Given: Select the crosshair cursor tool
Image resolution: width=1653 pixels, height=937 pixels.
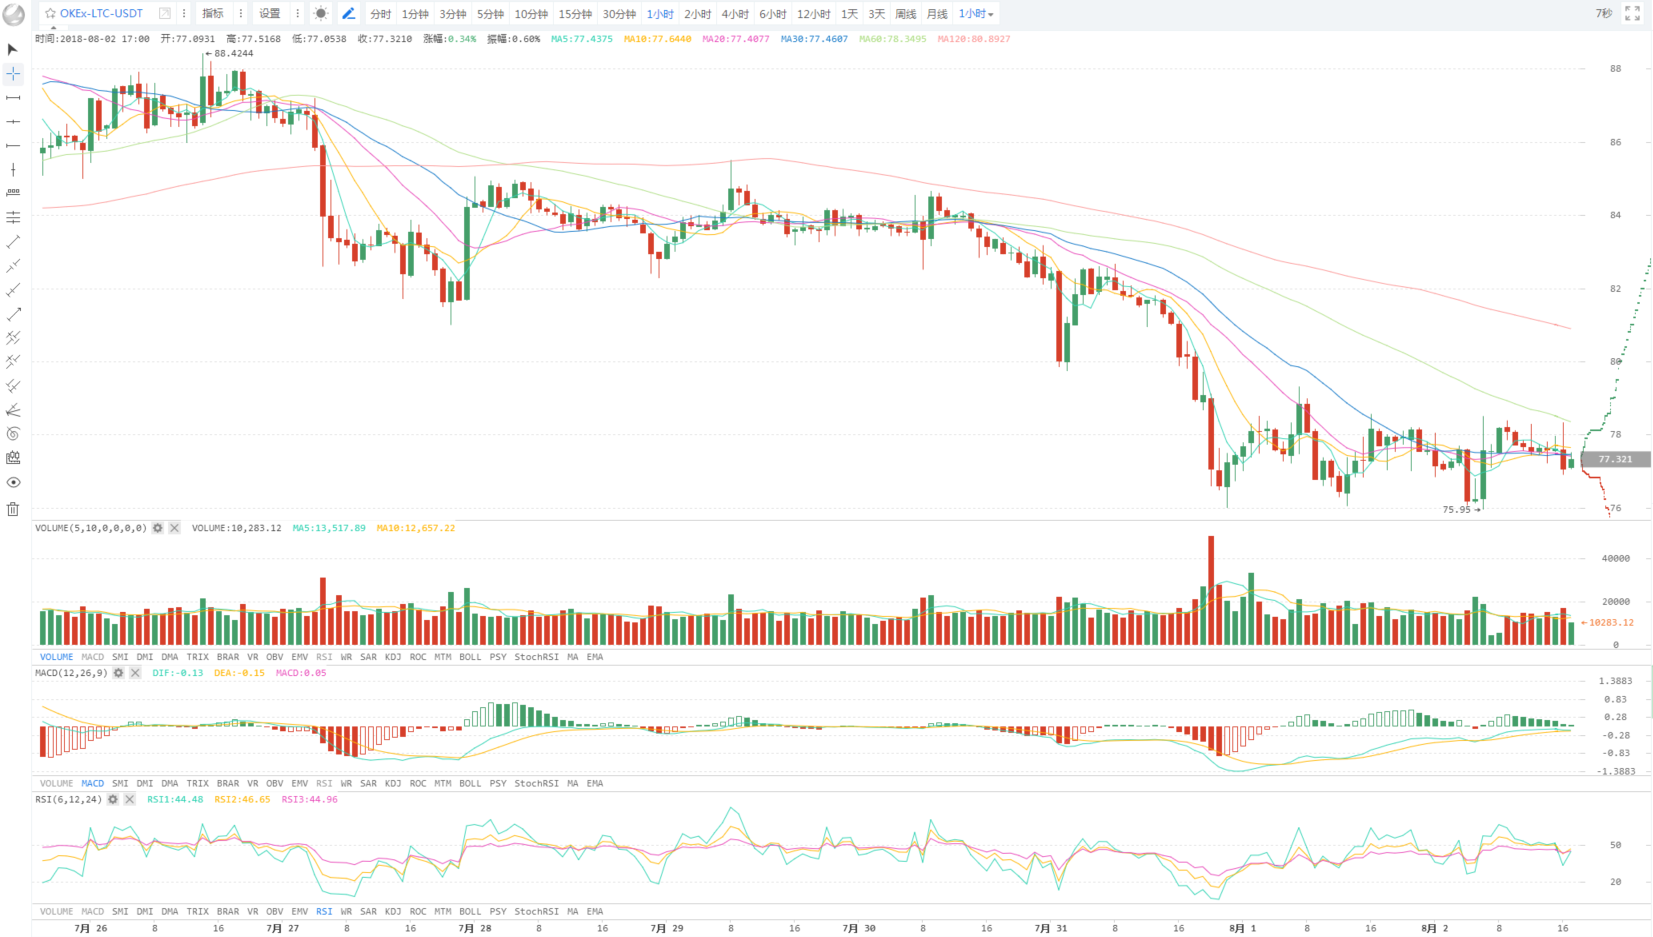Looking at the screenshot, I should click(x=13, y=74).
